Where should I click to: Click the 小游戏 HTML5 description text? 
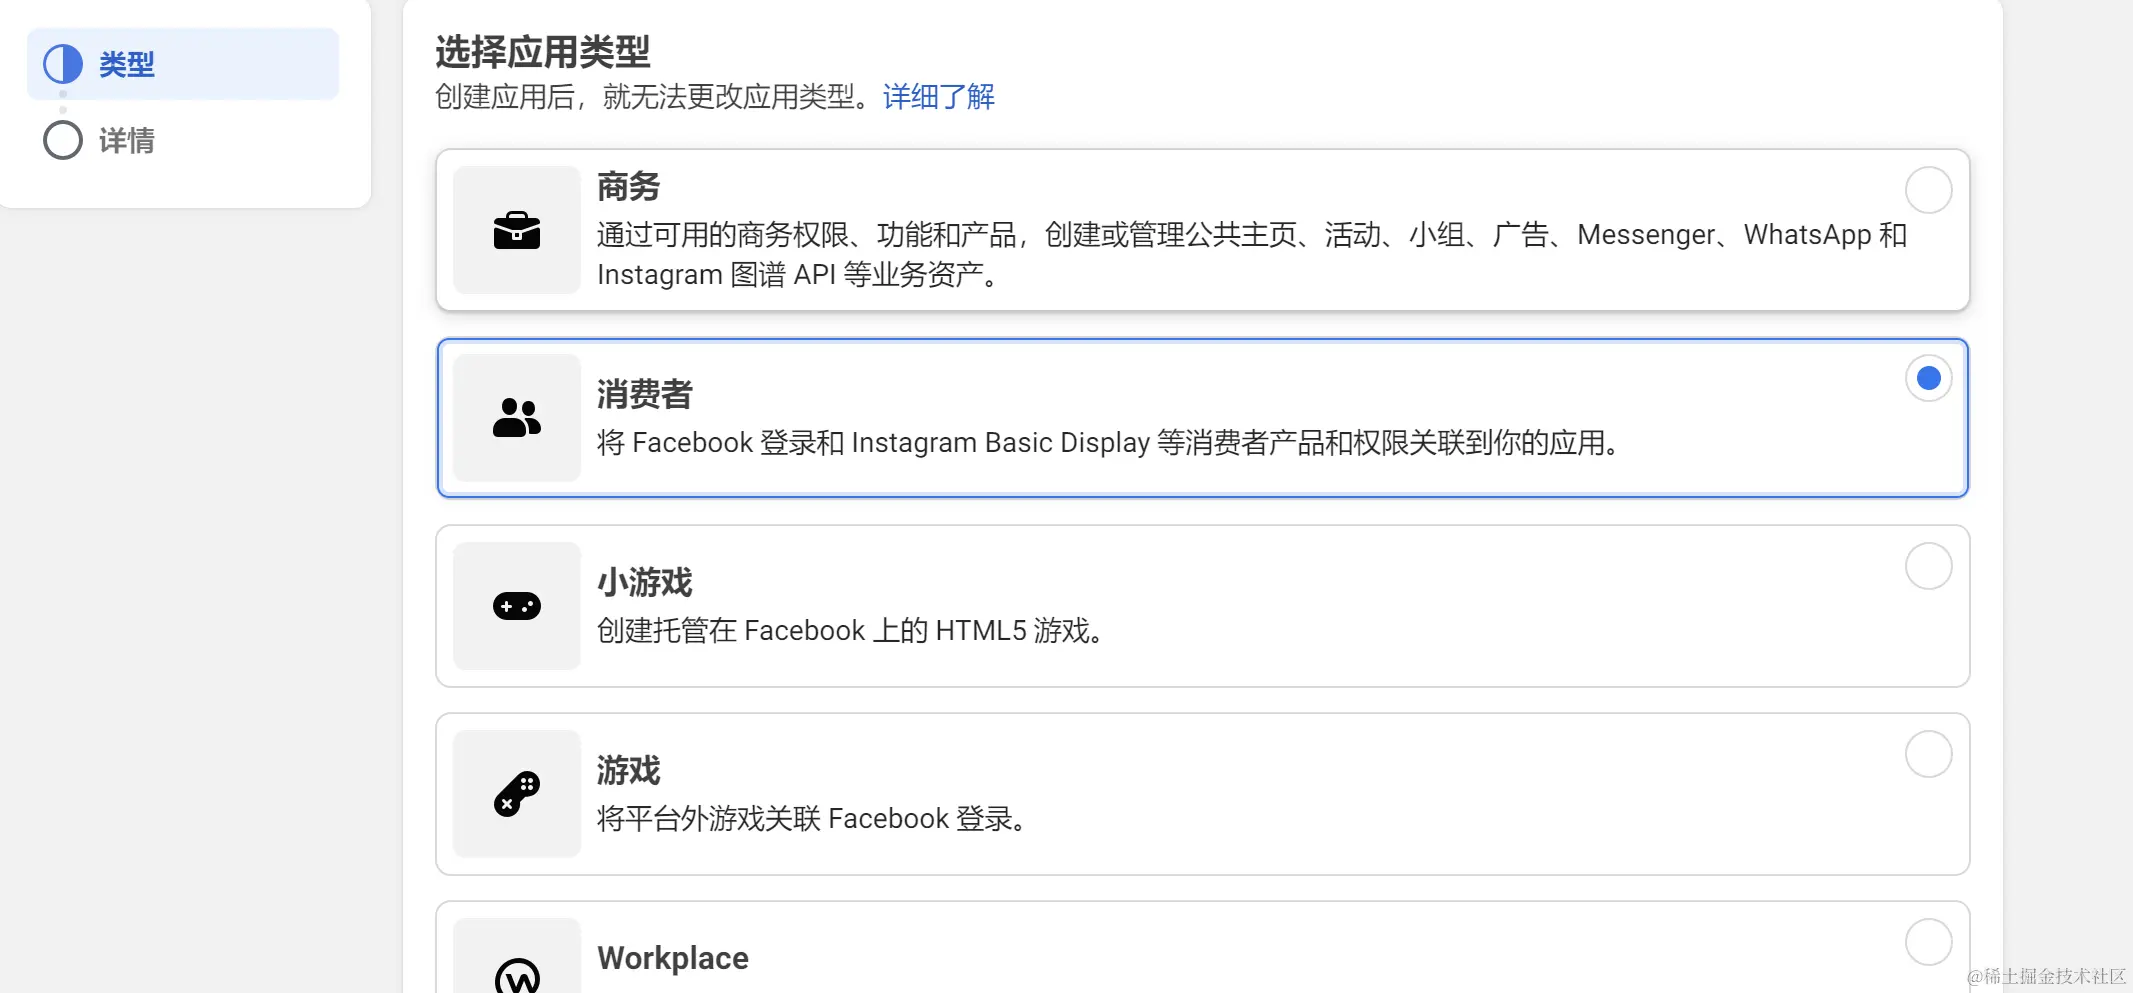point(851,630)
